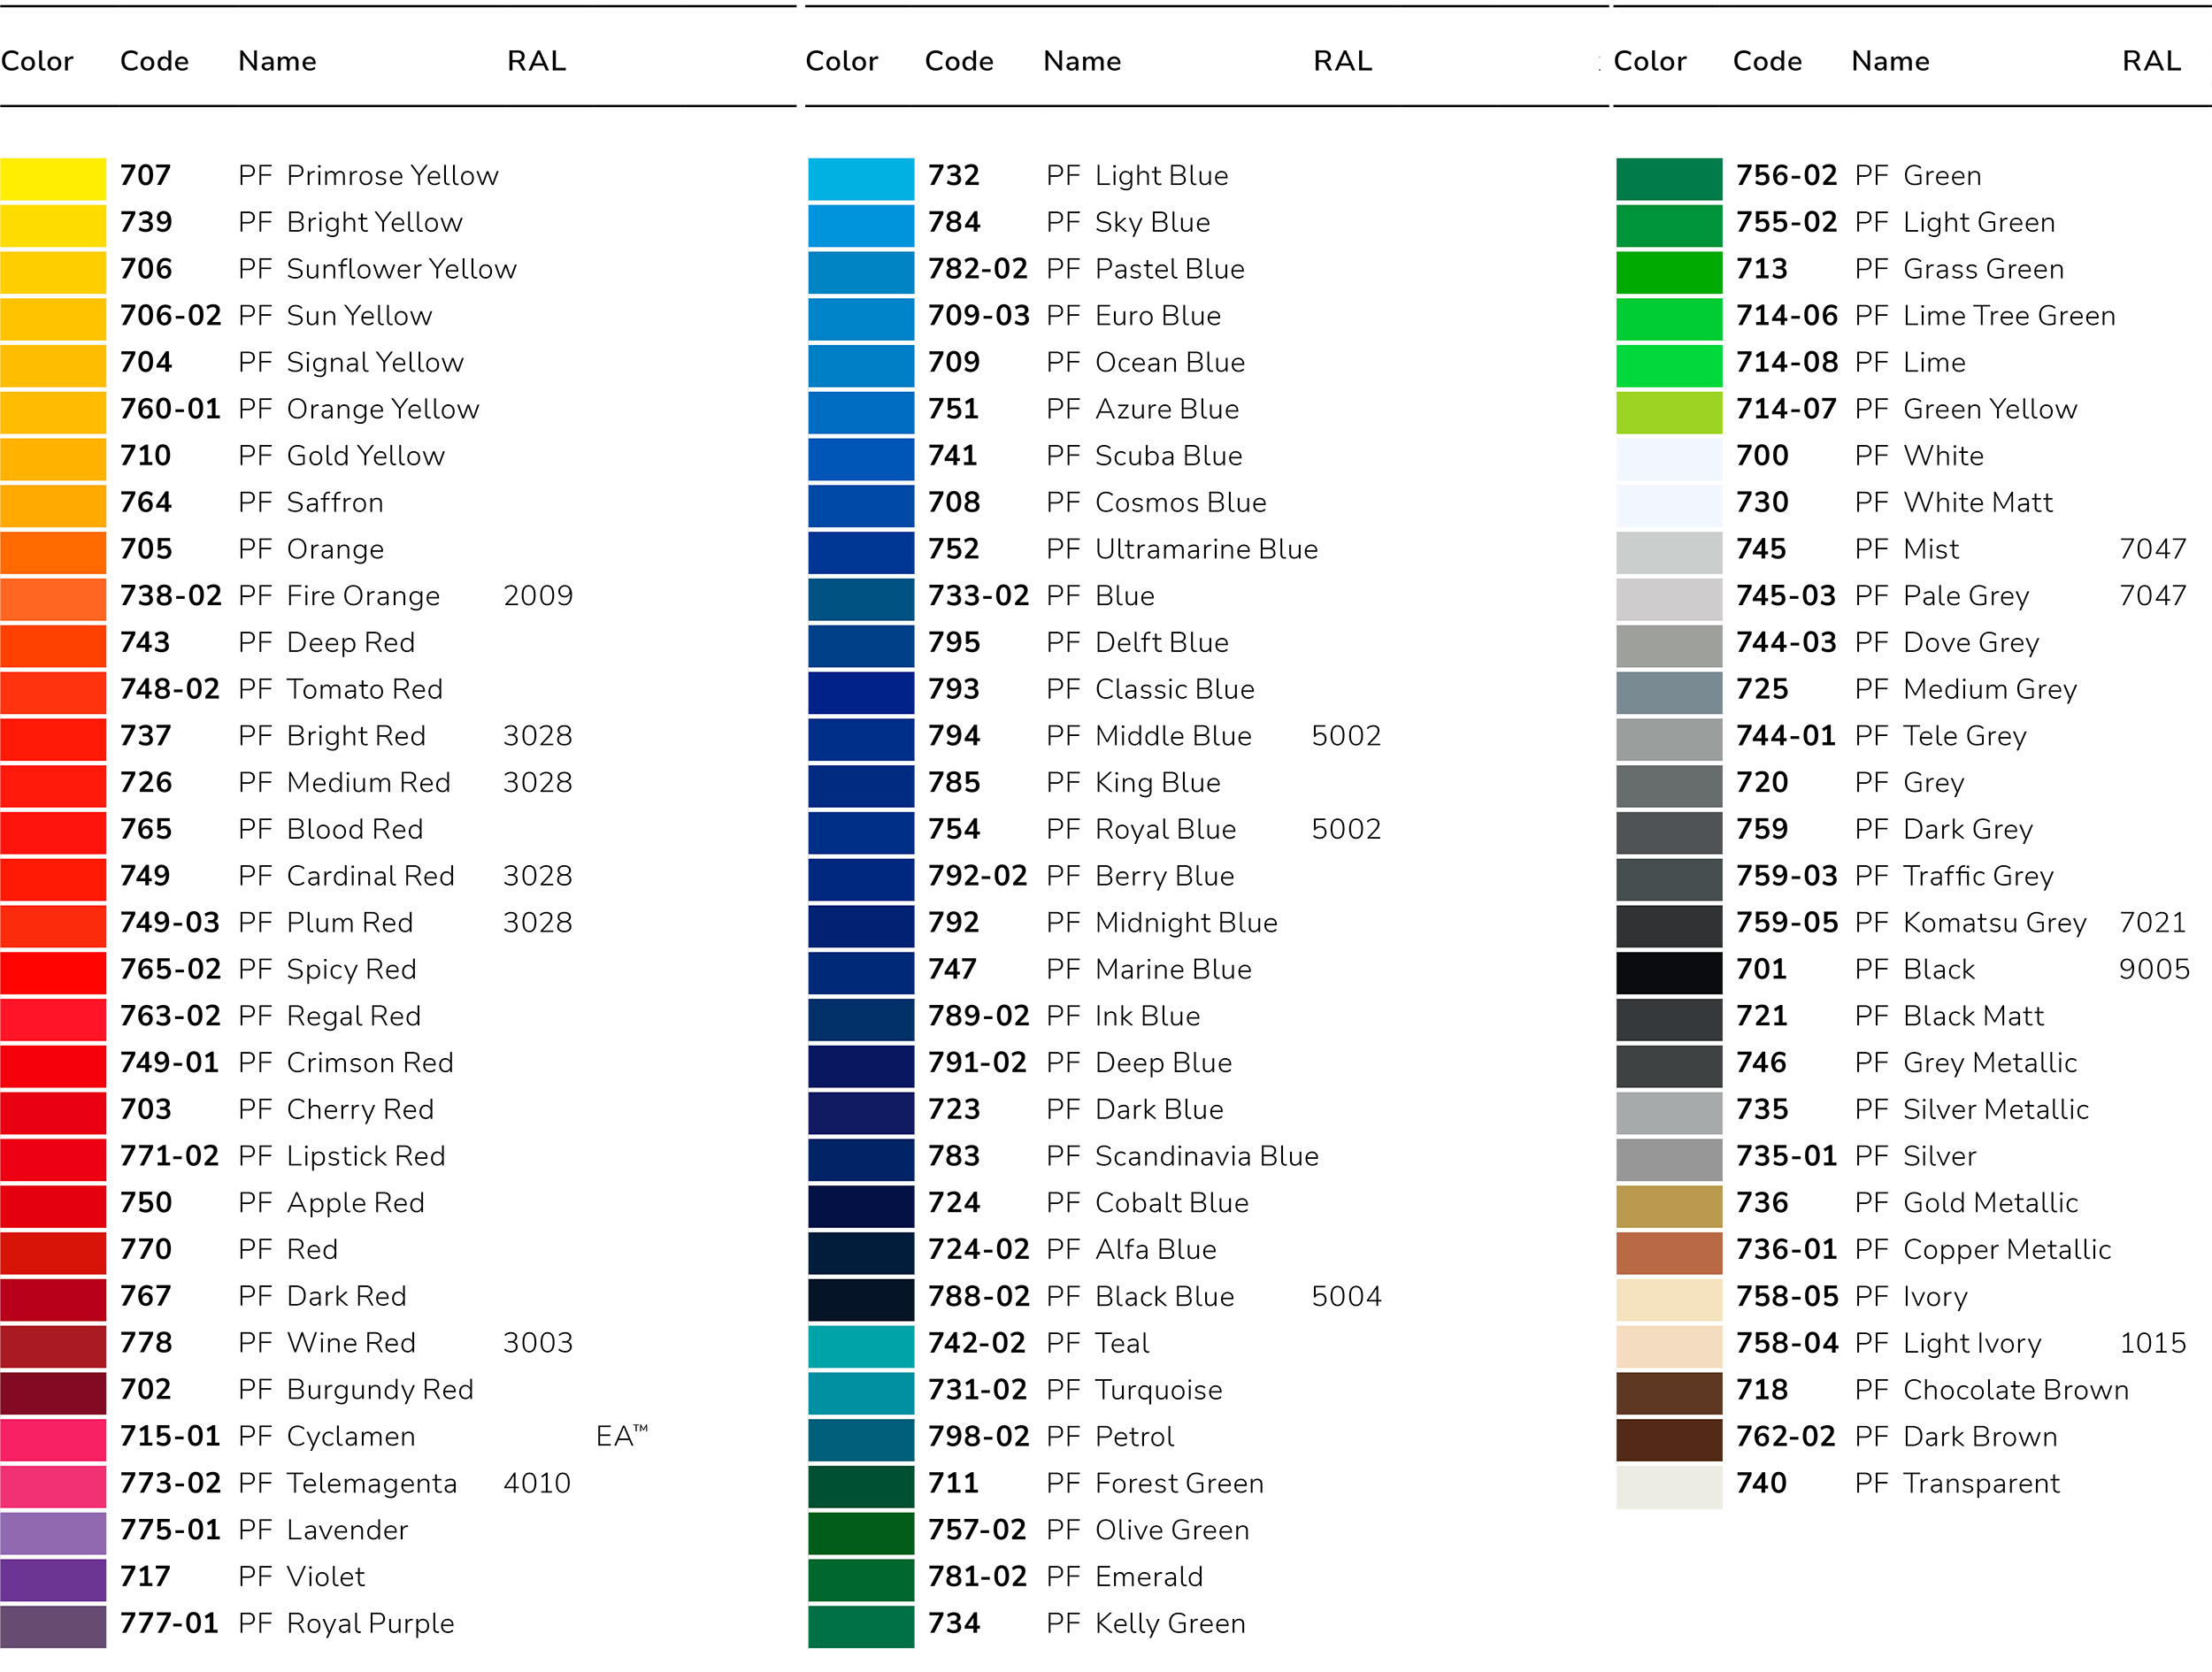This screenshot has height=1672, width=2212.
Task: Click the middle column's Name header
Action: point(1082,61)
